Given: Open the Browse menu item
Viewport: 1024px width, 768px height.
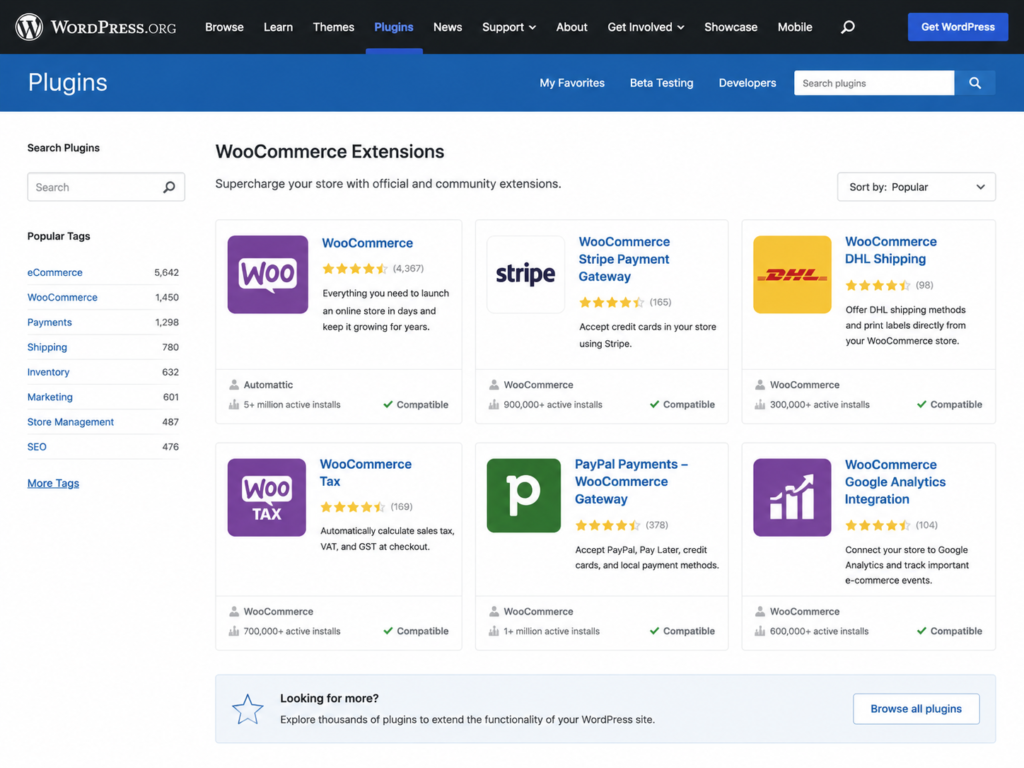Looking at the screenshot, I should 224,27.
